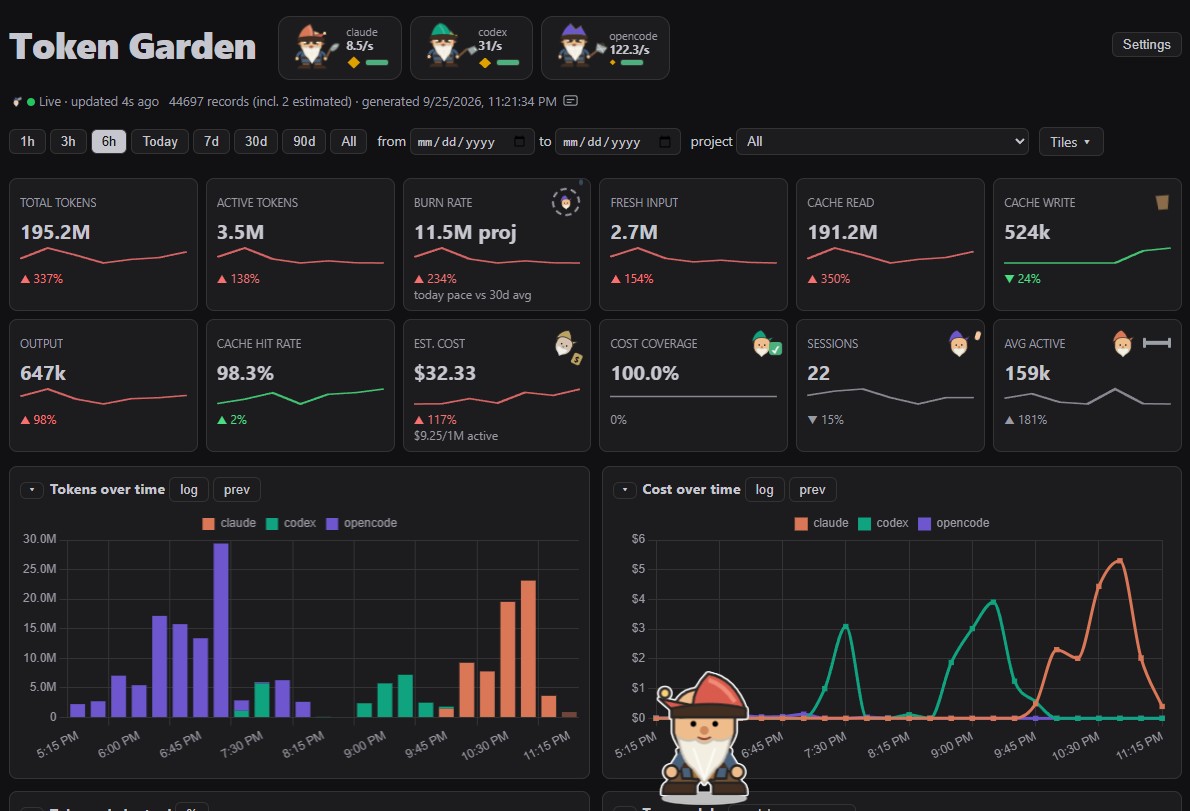The width and height of the screenshot is (1190, 811).
Task: Click the tallest orange bar in Tokens chart
Action: click(528, 649)
